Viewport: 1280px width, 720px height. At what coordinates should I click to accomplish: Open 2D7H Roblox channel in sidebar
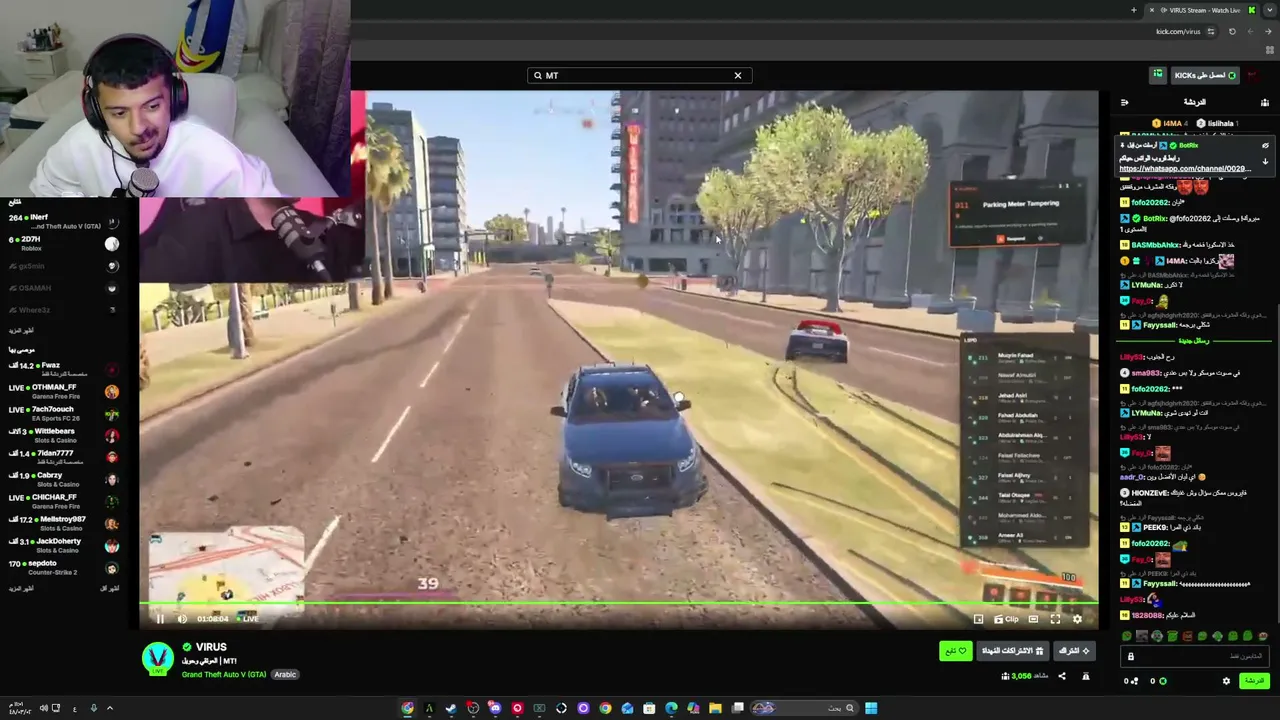64,243
